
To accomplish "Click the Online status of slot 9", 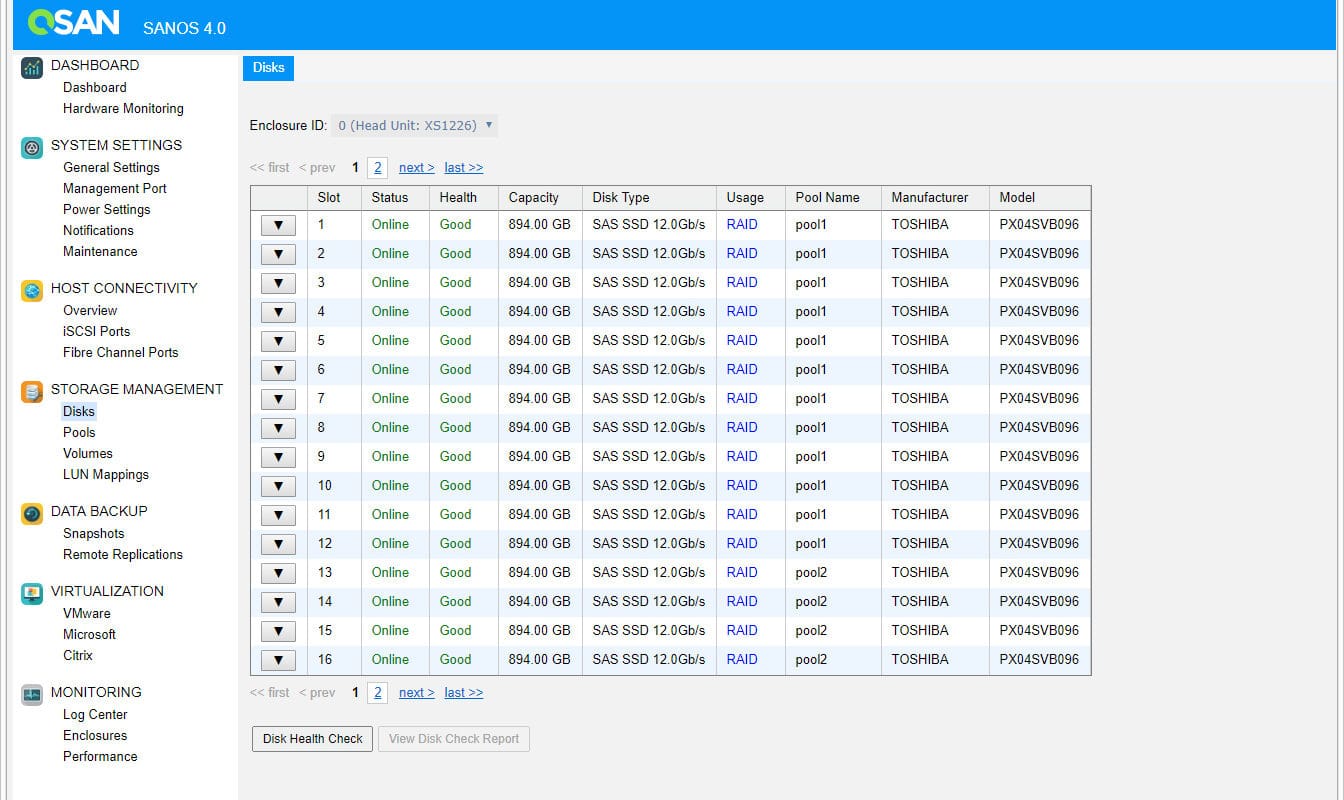I will point(390,456).
